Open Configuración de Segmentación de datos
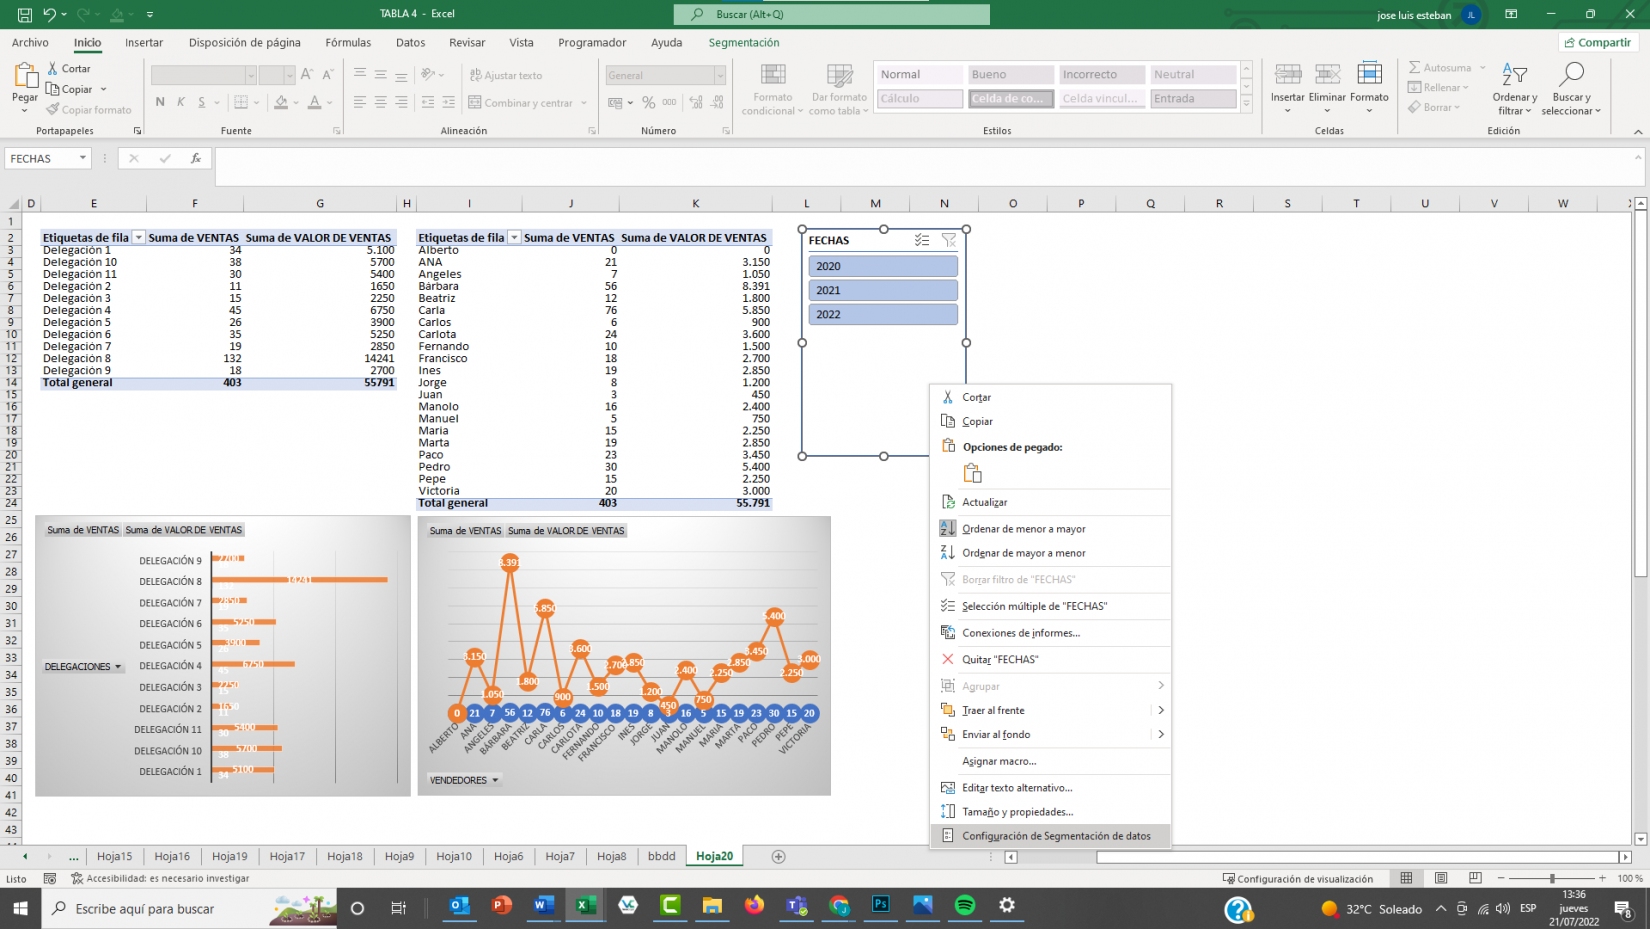This screenshot has height=929, width=1650. tap(1051, 836)
